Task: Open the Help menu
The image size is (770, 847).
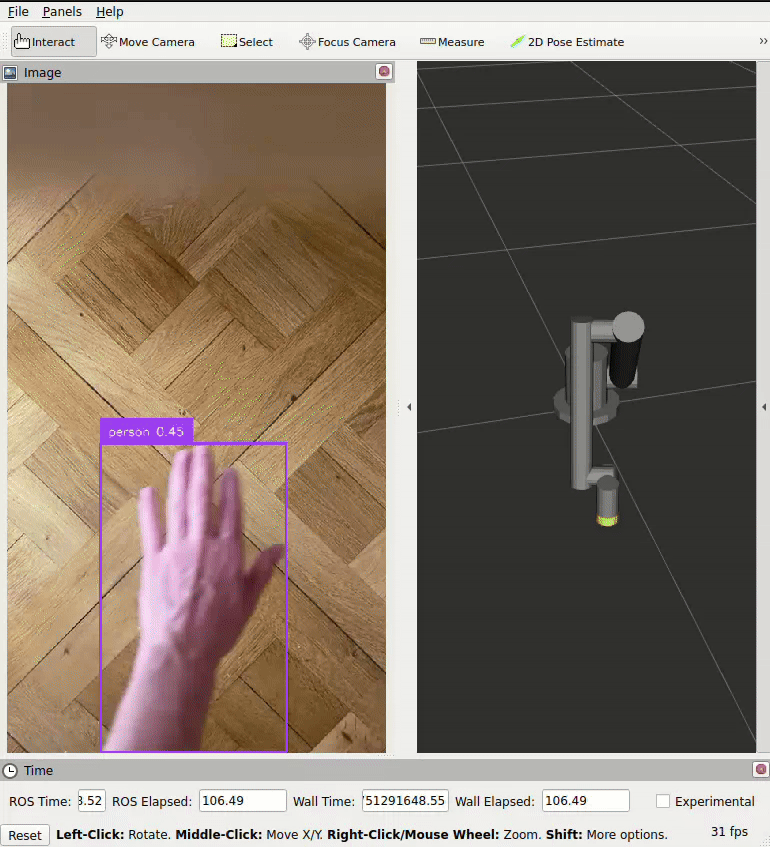Action: [110, 11]
